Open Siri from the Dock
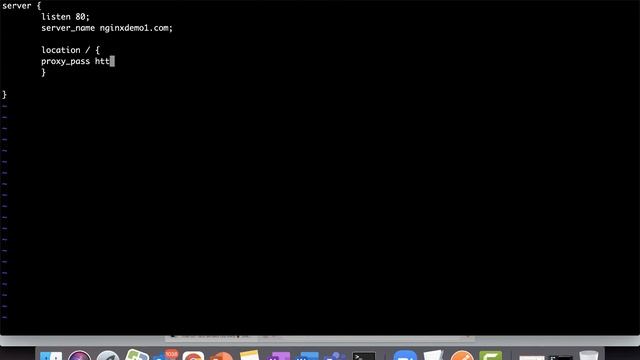The width and height of the screenshot is (640, 360). 80,356
